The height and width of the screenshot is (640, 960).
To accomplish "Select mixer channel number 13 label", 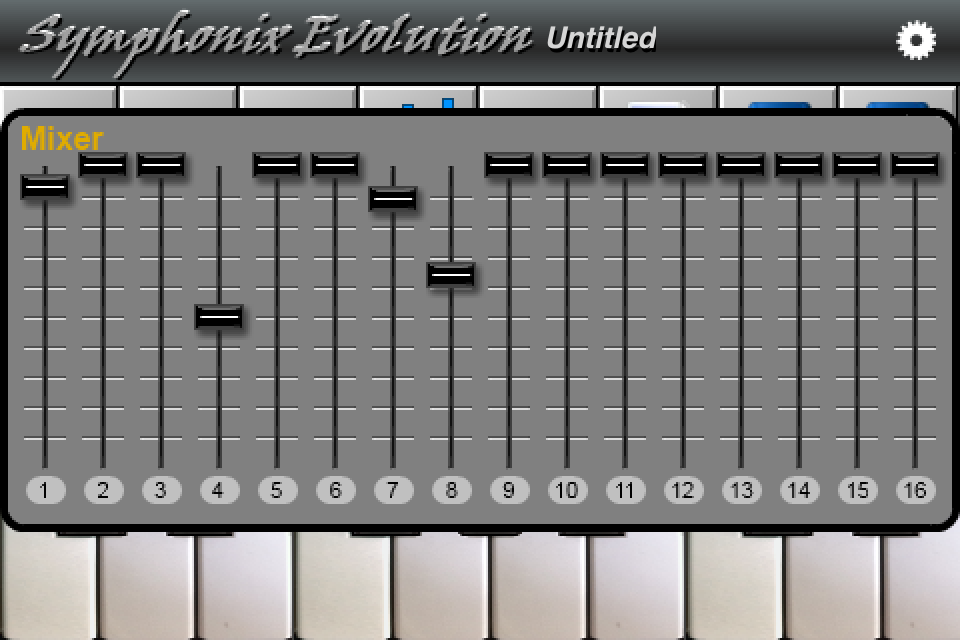I will click(741, 490).
